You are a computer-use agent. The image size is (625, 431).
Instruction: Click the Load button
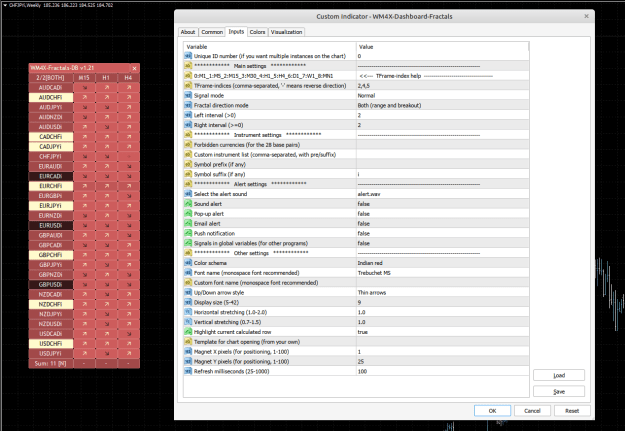[x=559, y=375]
